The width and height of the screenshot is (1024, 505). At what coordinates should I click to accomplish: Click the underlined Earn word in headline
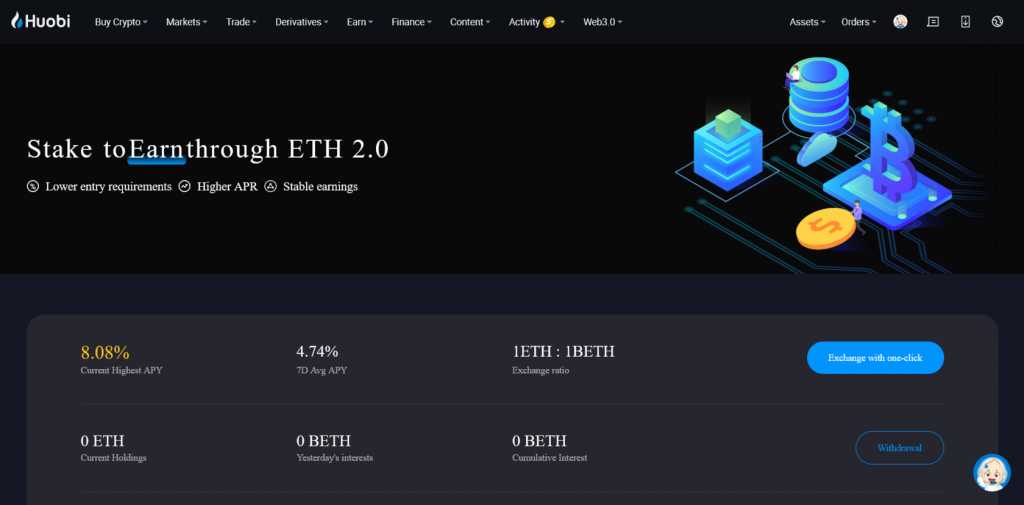tap(157, 150)
